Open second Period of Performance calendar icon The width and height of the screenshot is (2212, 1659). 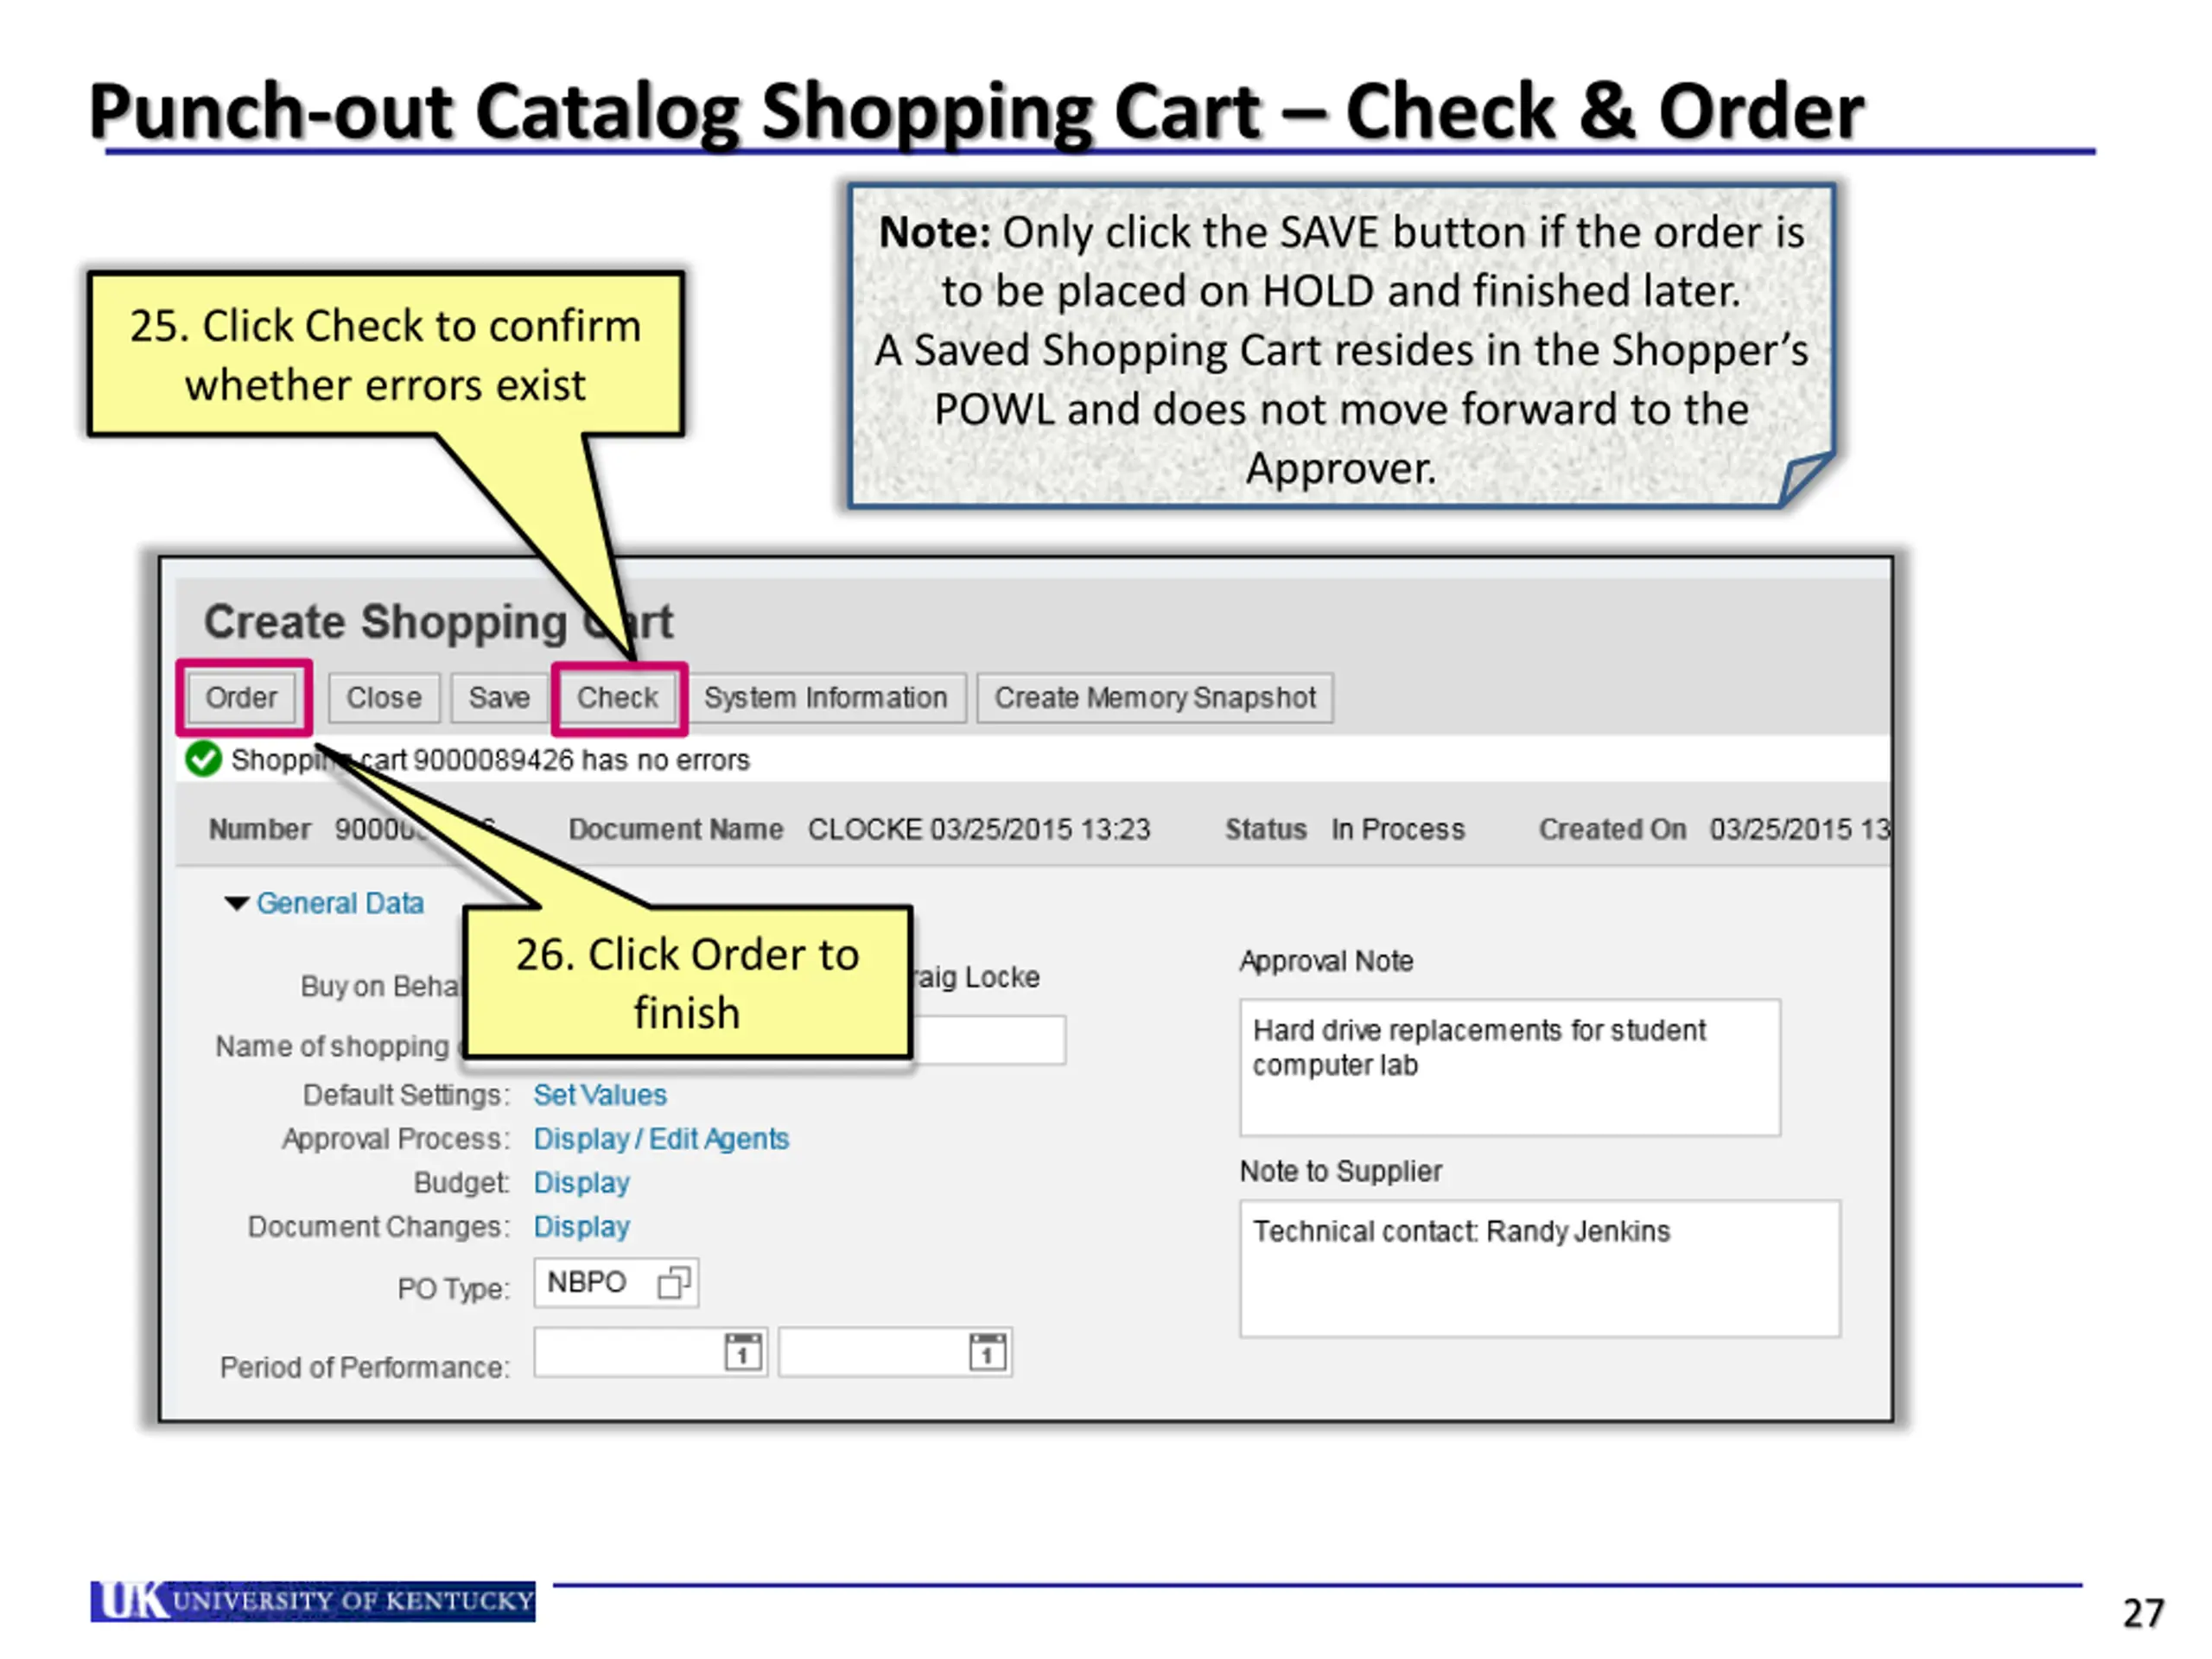coord(987,1352)
